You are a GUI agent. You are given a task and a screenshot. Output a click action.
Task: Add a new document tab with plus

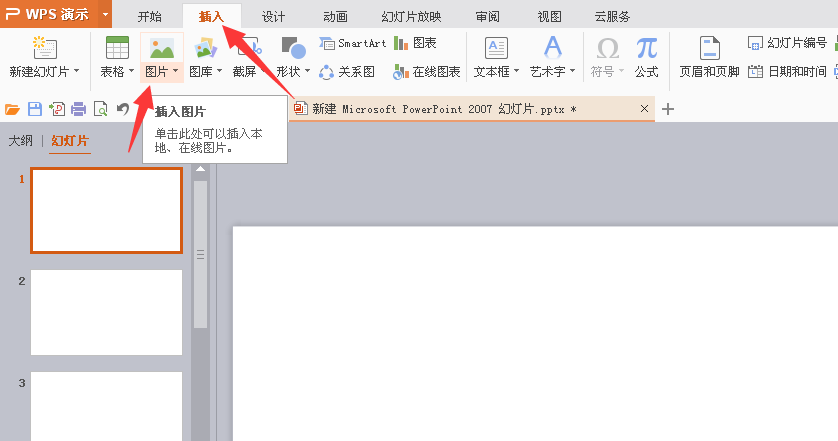point(668,110)
